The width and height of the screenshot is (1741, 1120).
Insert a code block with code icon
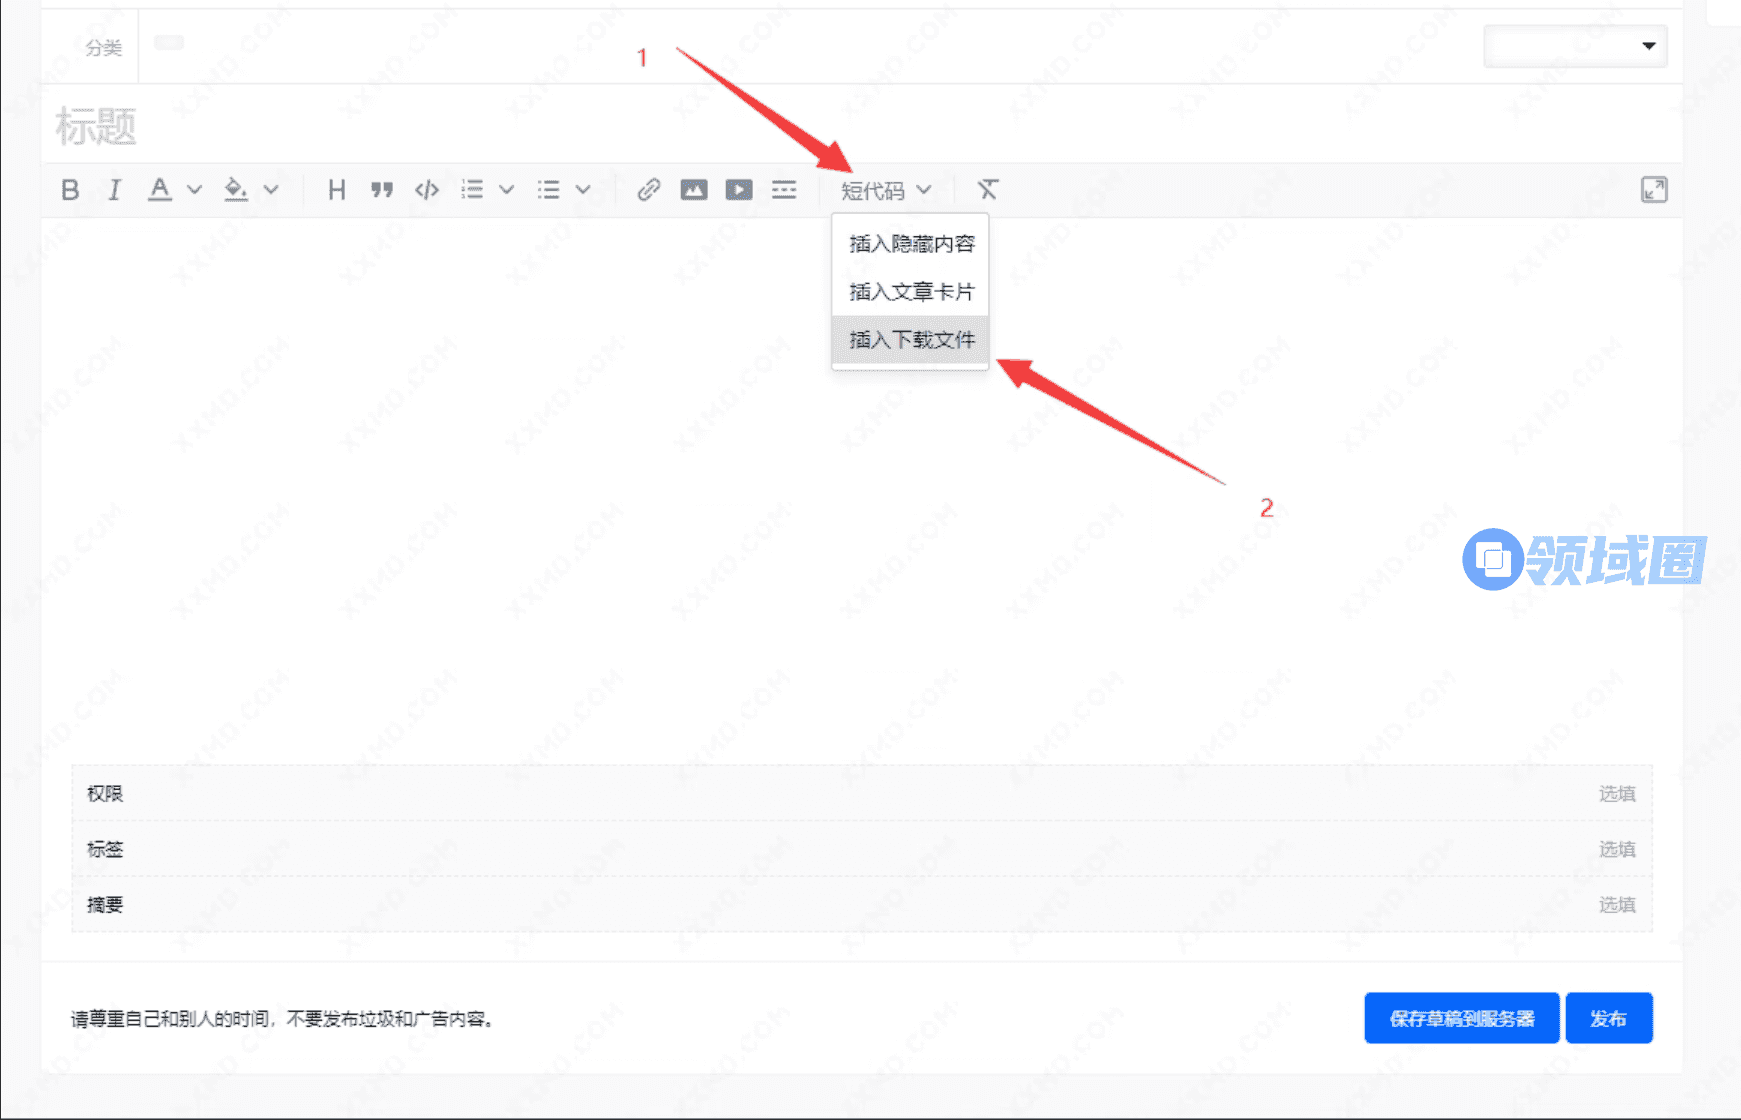click(x=427, y=190)
